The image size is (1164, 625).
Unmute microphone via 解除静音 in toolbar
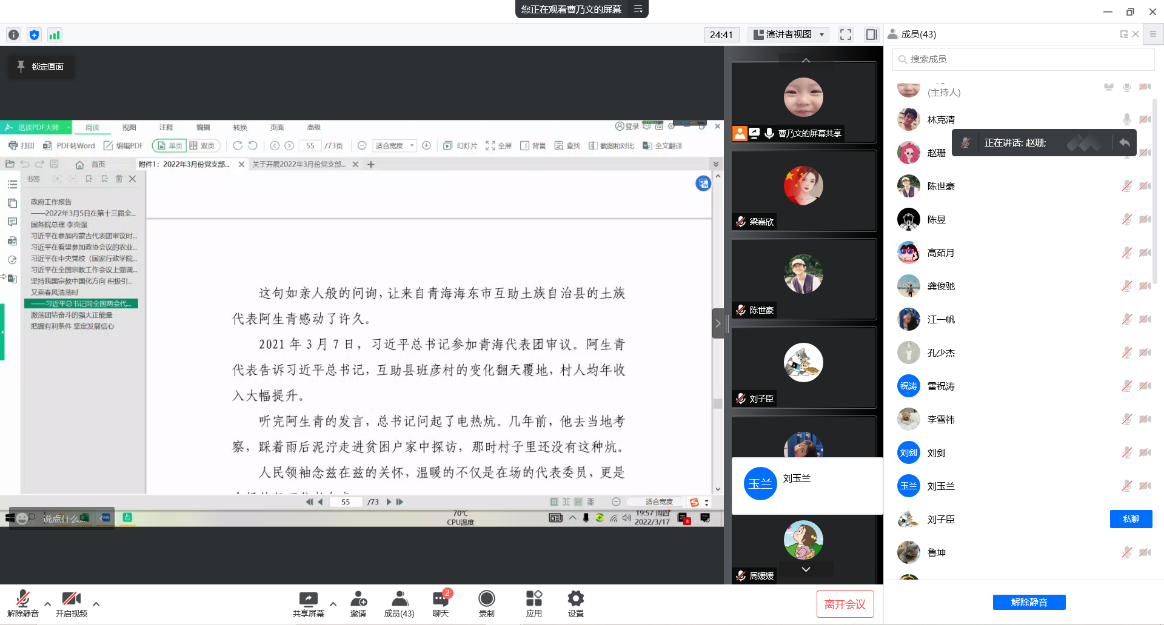coord(22,602)
